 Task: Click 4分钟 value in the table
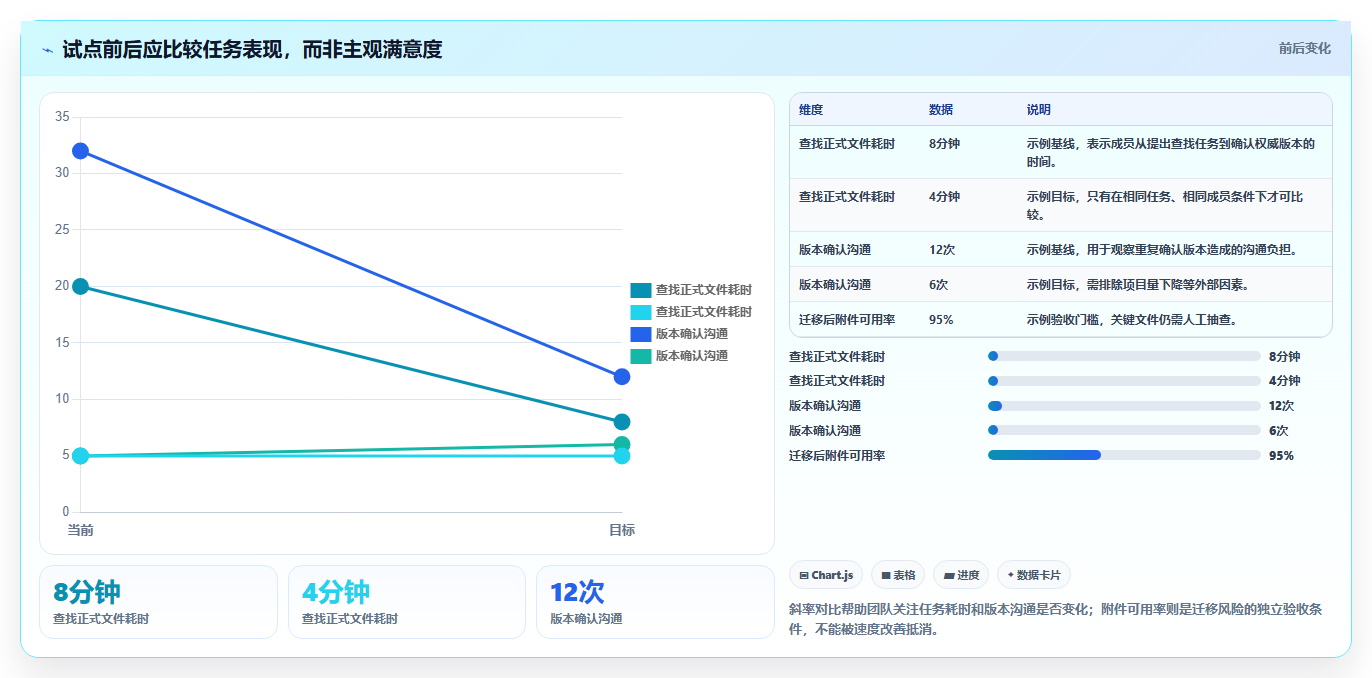pyautogui.click(x=944, y=197)
